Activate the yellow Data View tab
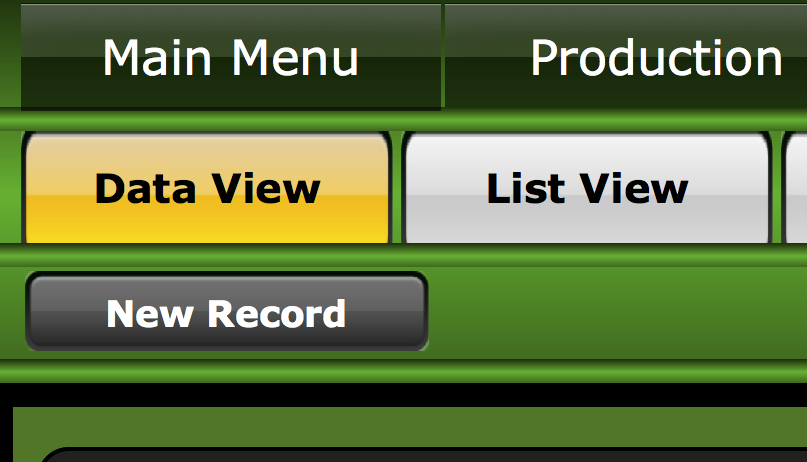The width and height of the screenshot is (807, 462). click(207, 188)
